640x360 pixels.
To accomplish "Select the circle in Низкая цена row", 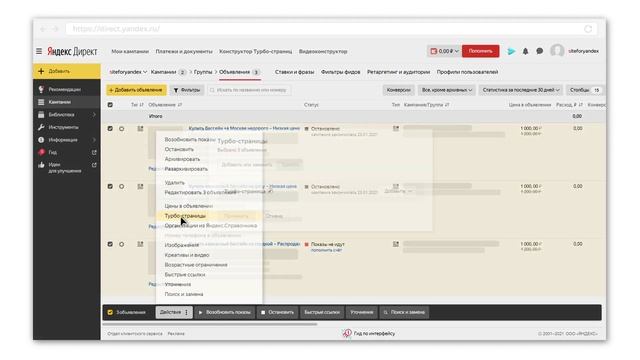I will coord(122,186).
